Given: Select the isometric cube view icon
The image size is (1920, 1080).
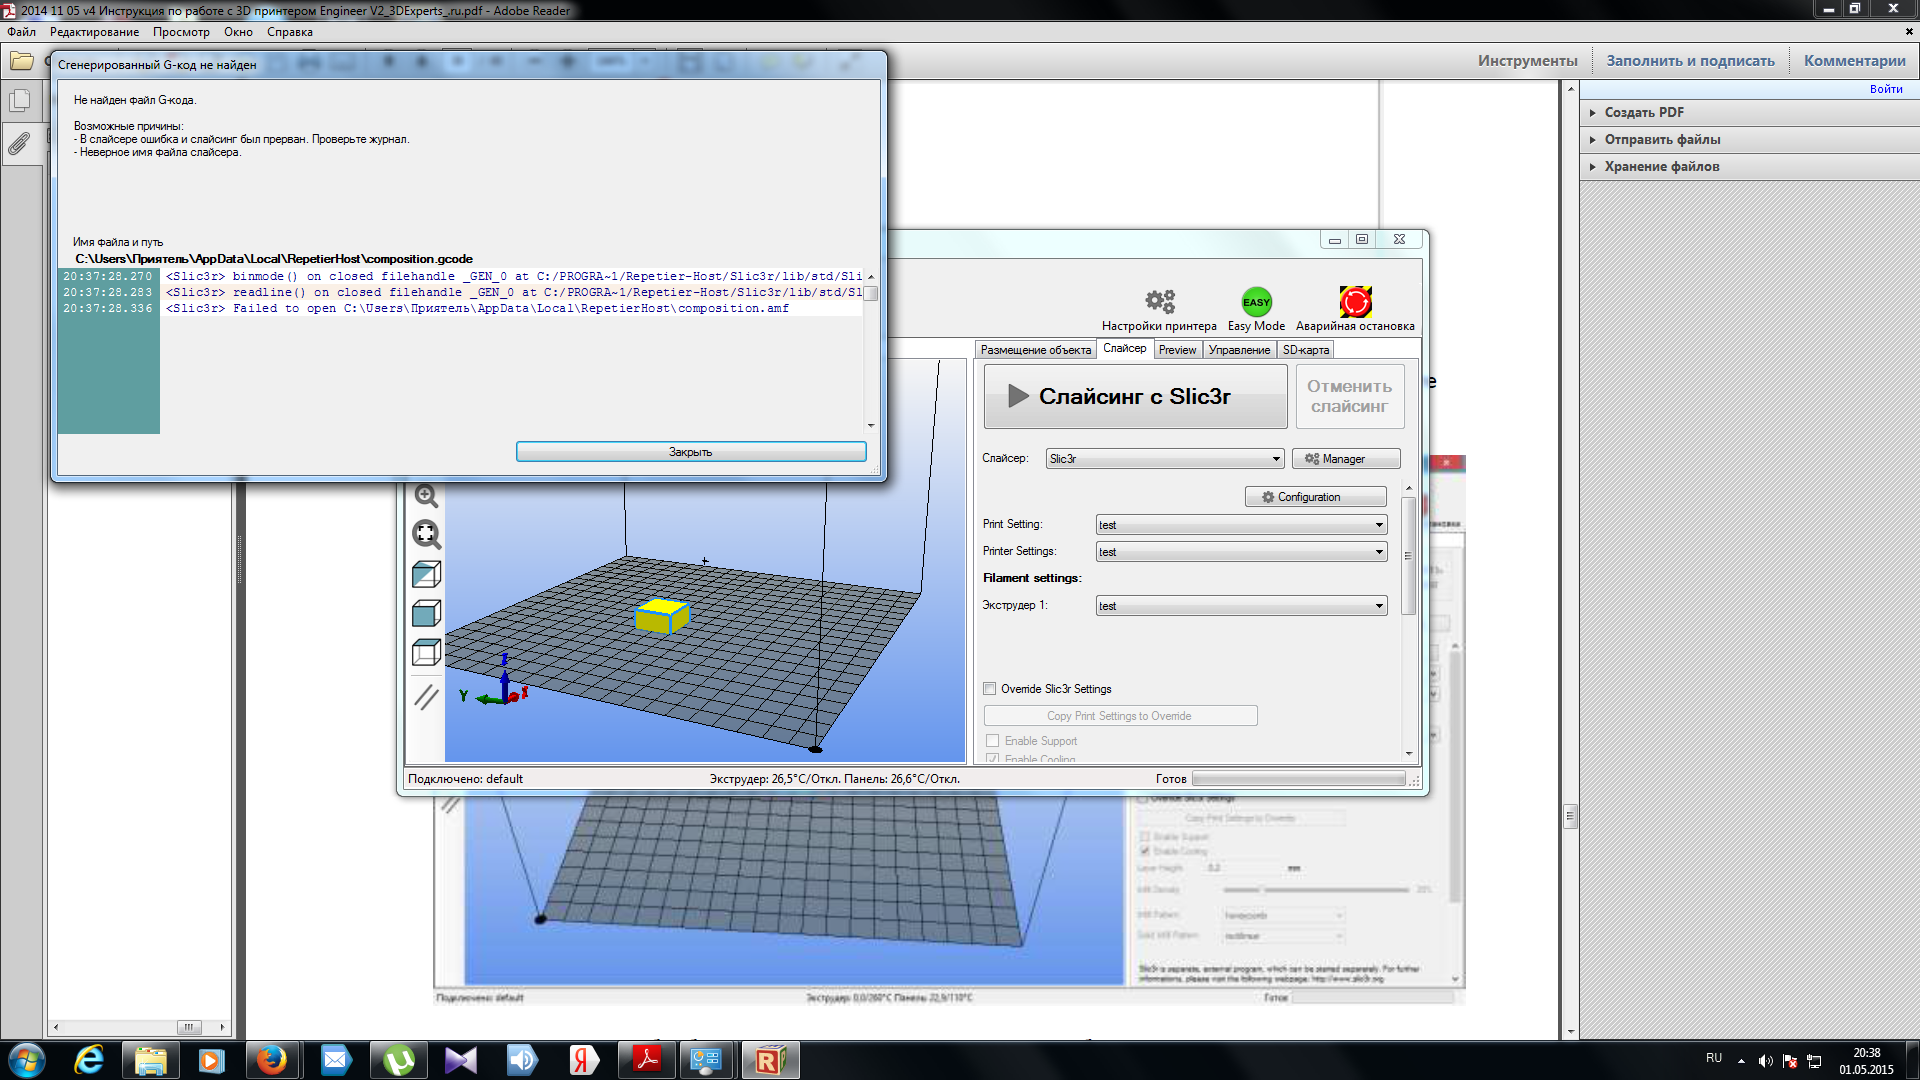Looking at the screenshot, I should pyautogui.click(x=426, y=574).
